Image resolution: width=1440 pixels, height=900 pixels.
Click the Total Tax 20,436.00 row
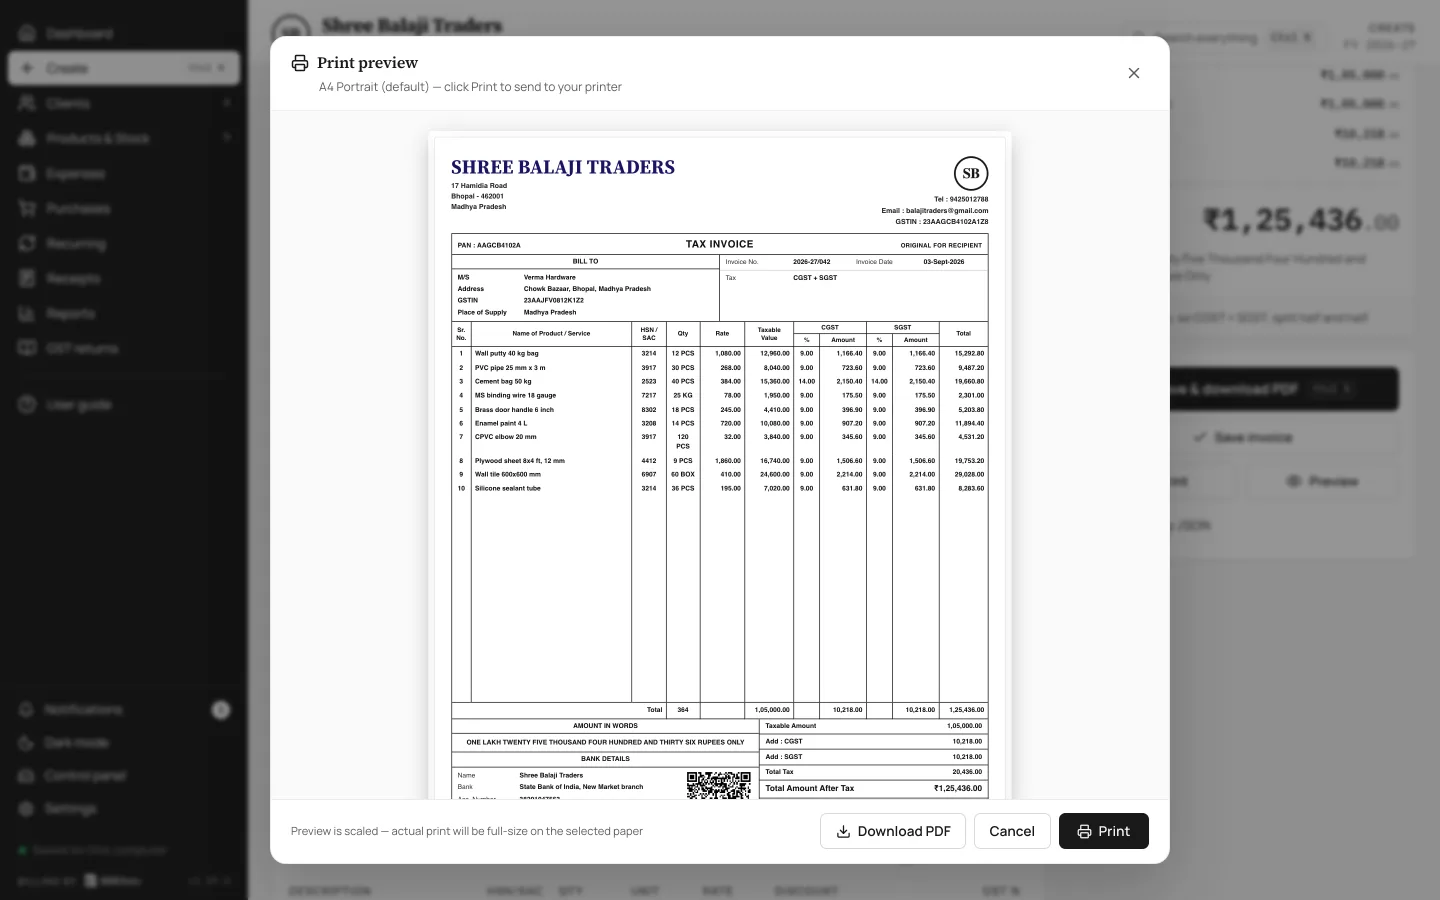[874, 772]
